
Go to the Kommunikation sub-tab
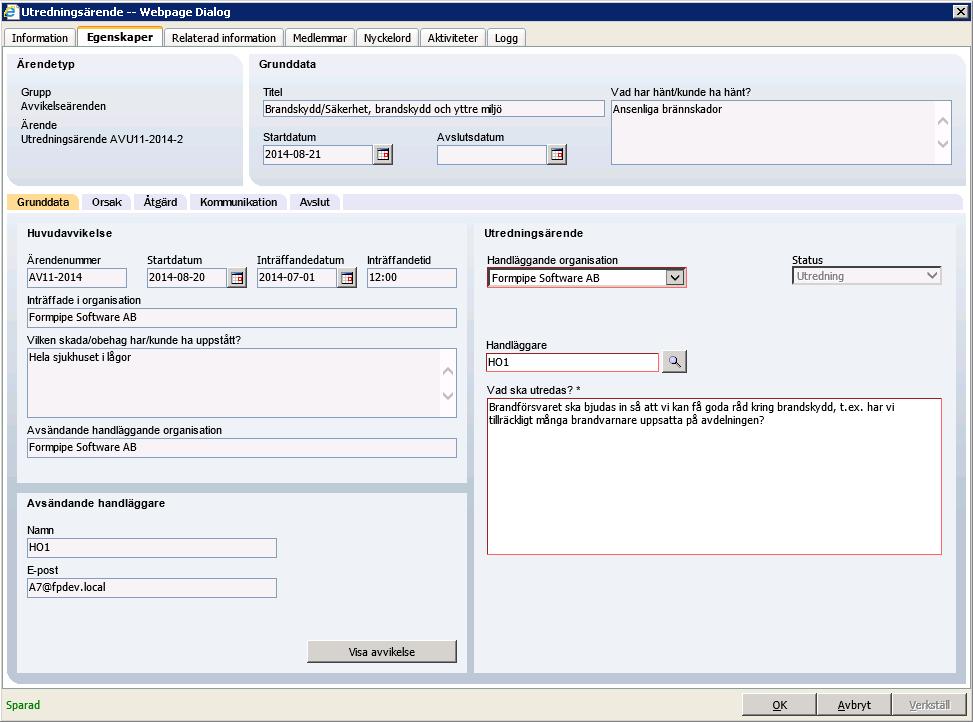238,202
